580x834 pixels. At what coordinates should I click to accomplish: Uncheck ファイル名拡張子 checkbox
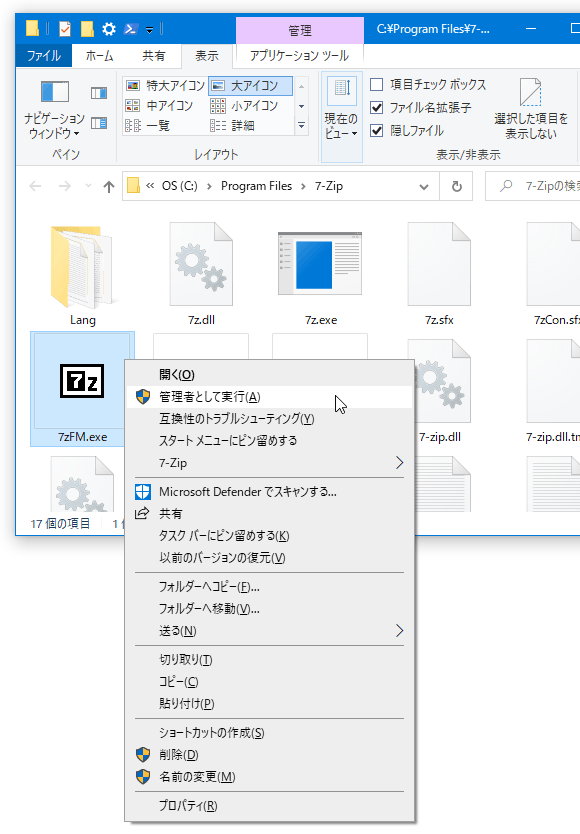(377, 107)
